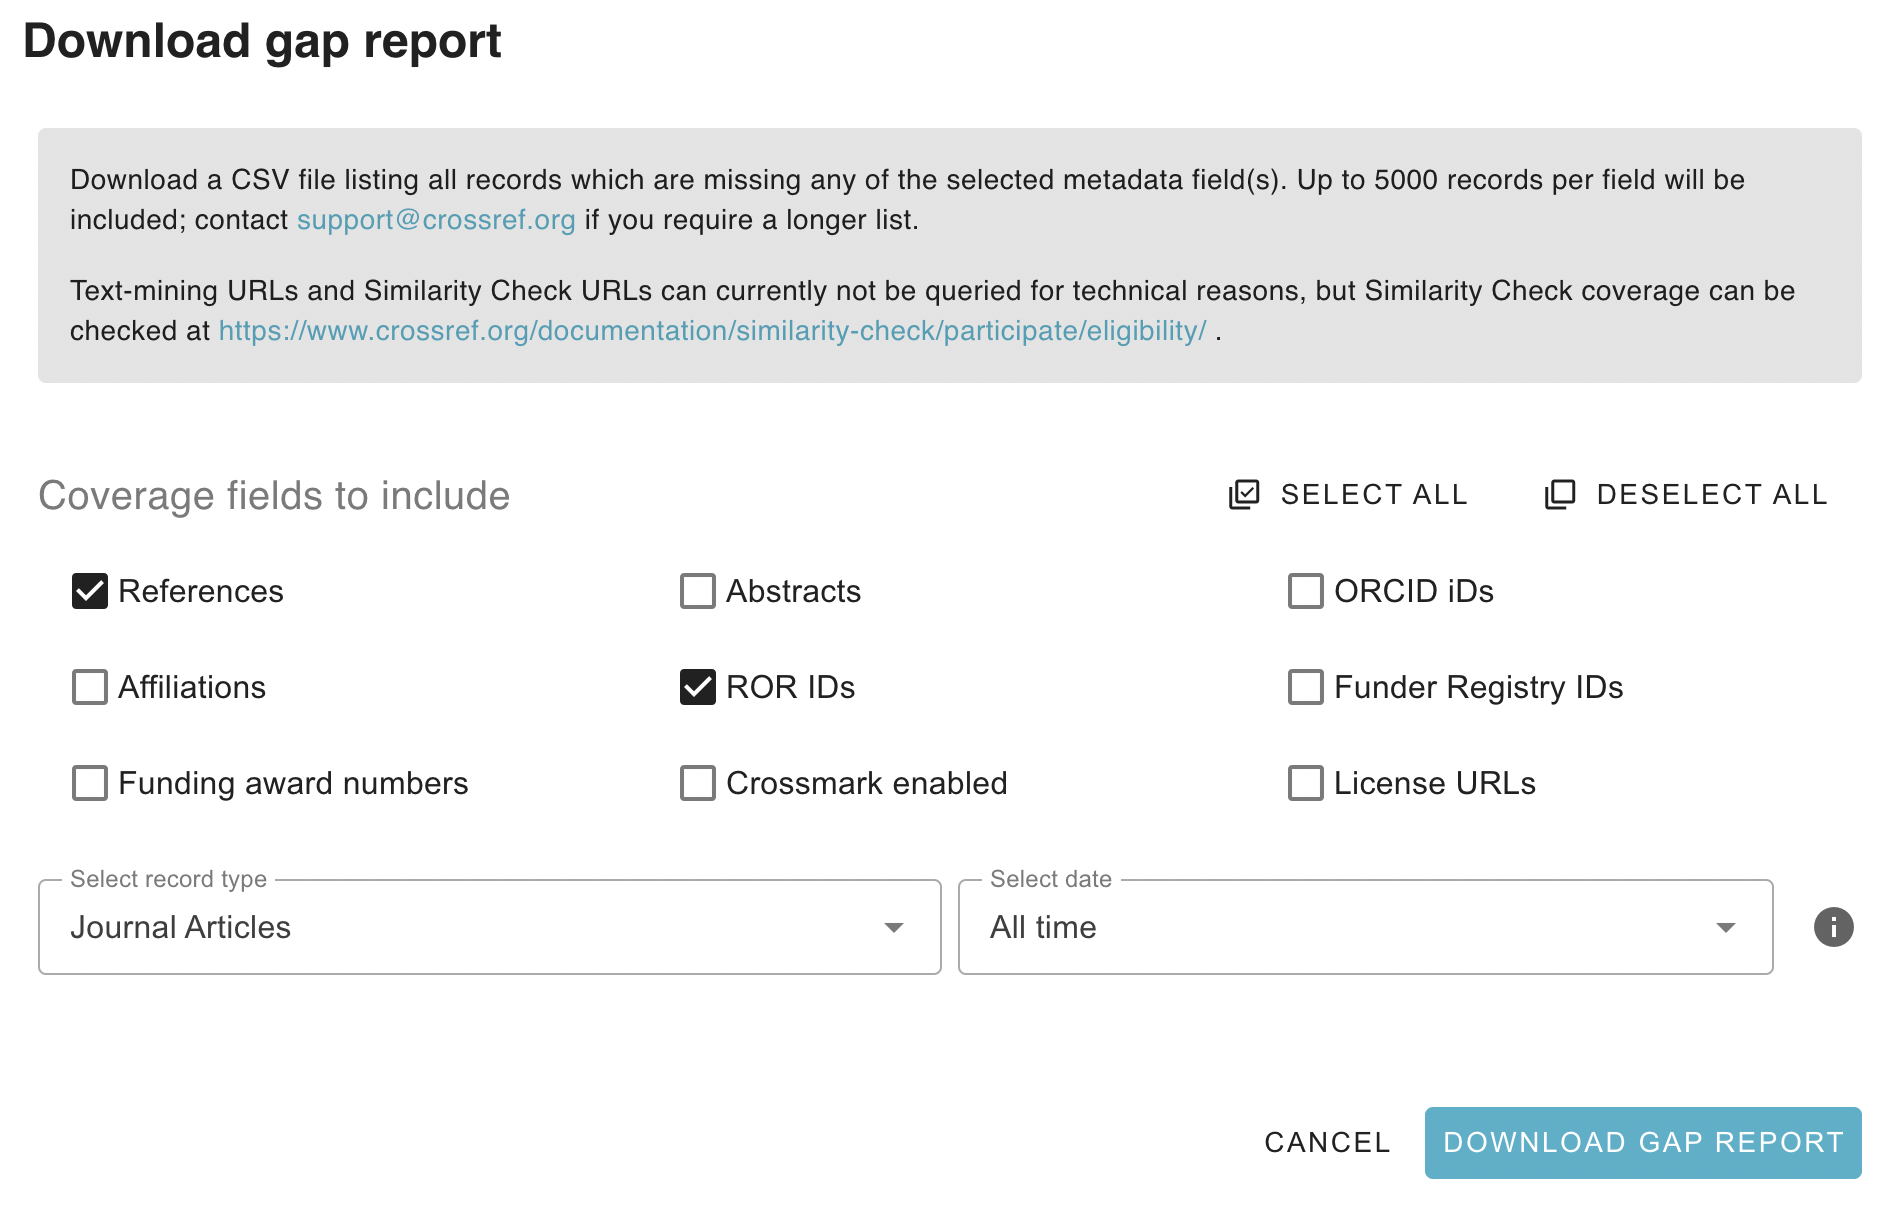Click the Select All icon

click(1243, 494)
